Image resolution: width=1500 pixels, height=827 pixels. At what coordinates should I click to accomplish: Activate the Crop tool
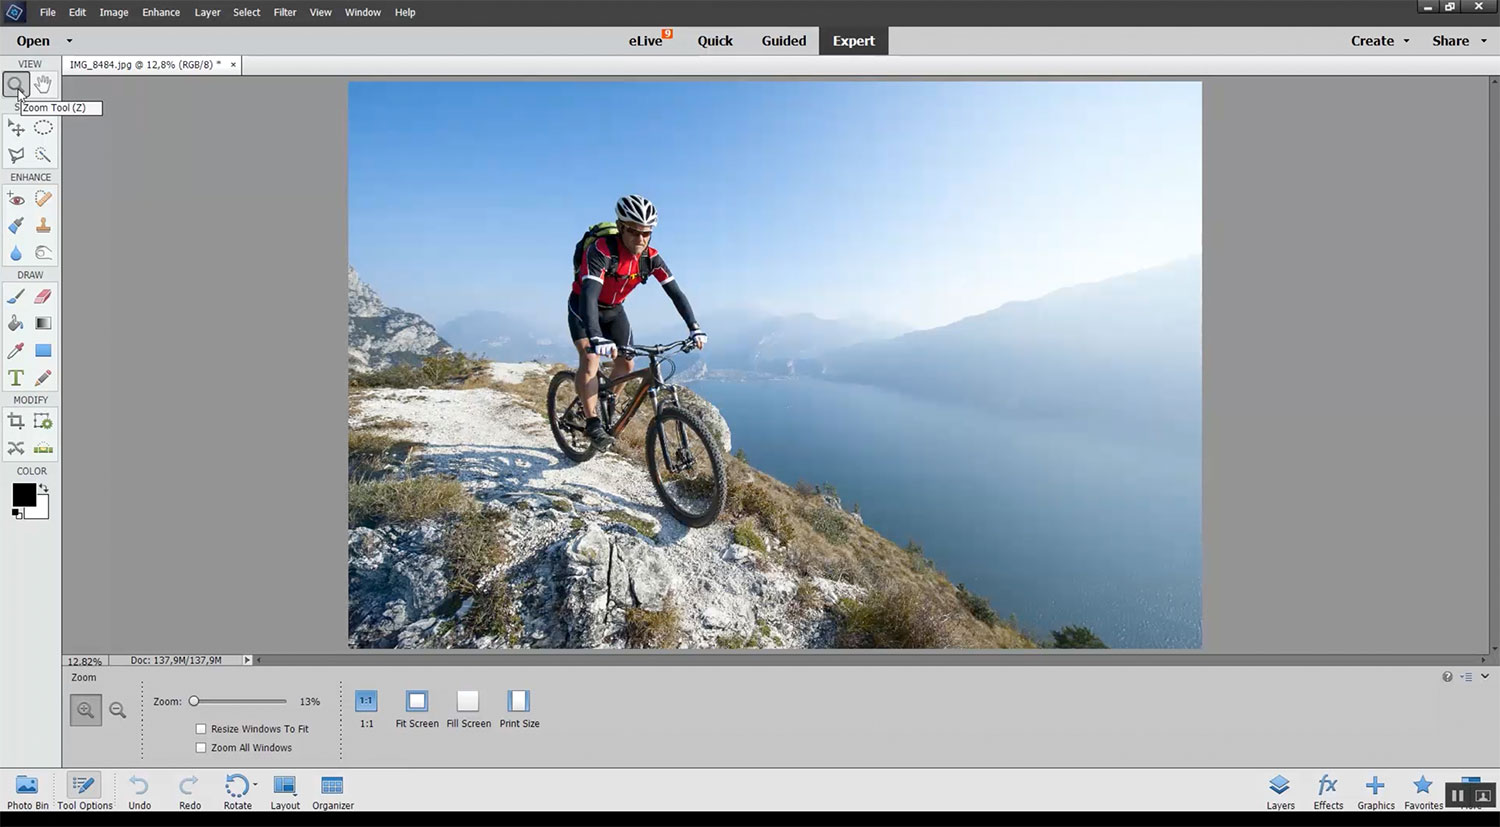(x=16, y=422)
